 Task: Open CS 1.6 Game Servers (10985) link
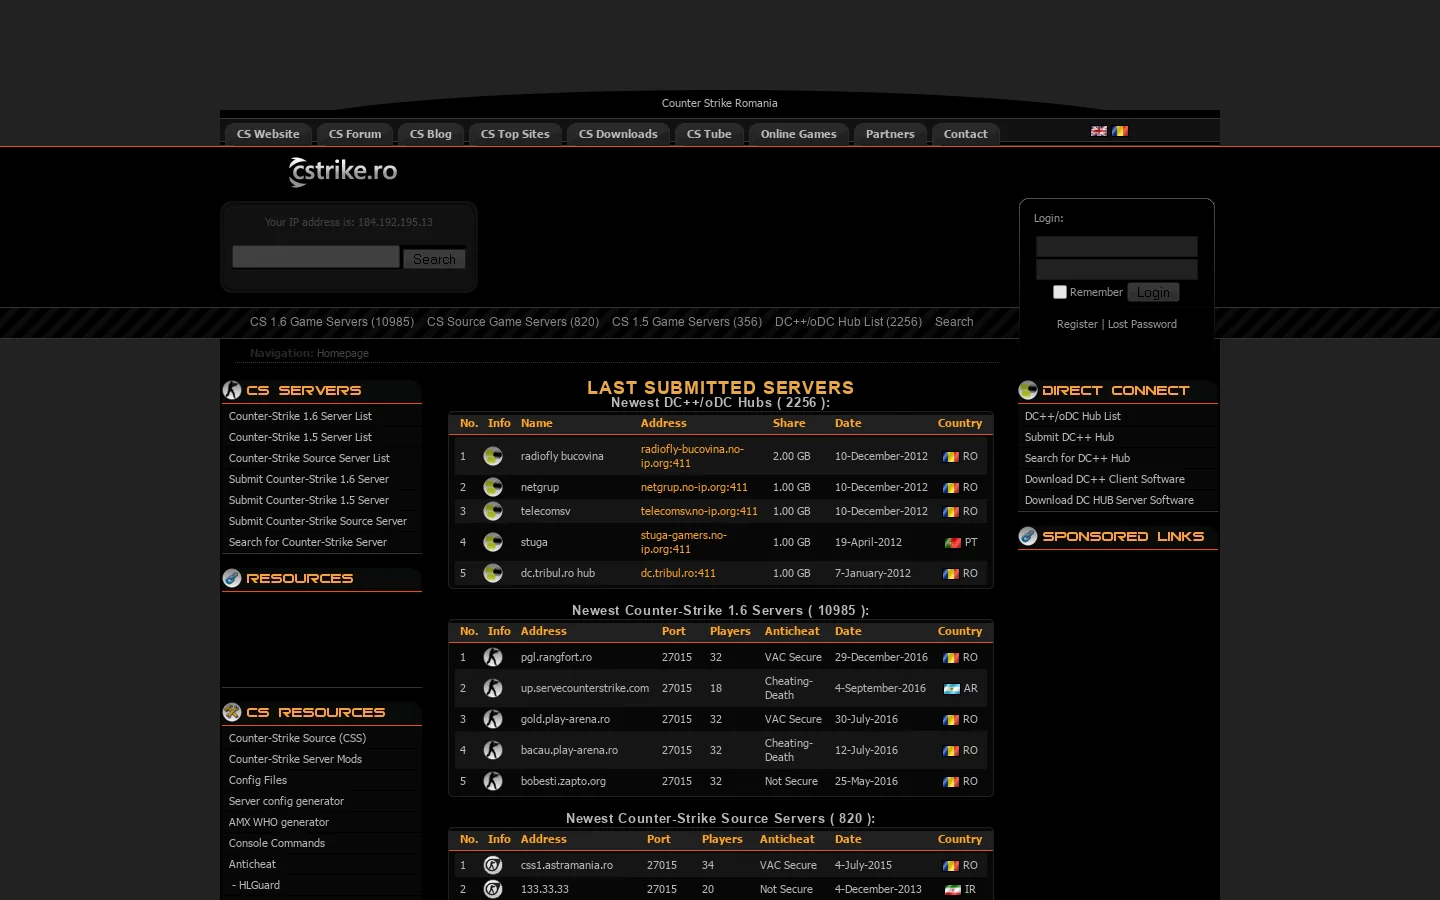click(332, 322)
